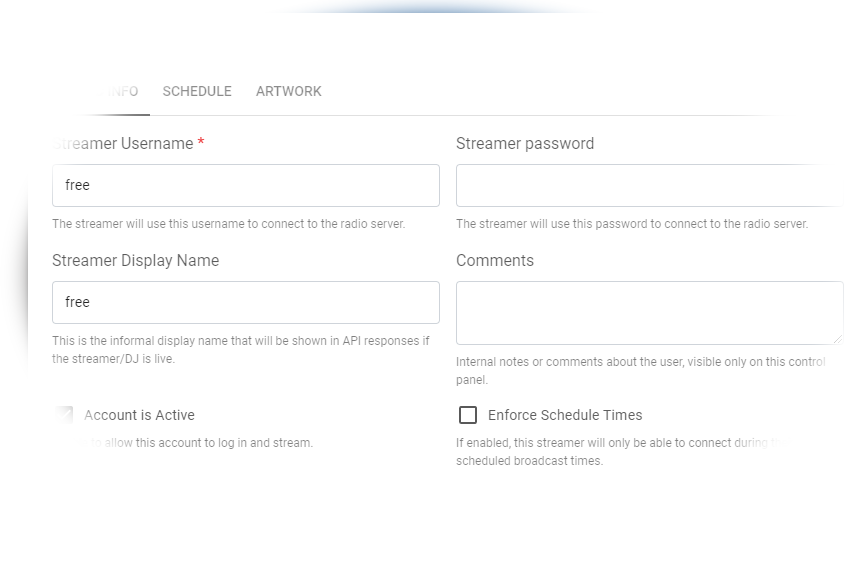Click the "Enforce Schedule Times" label text
868x563 pixels.
click(565, 415)
